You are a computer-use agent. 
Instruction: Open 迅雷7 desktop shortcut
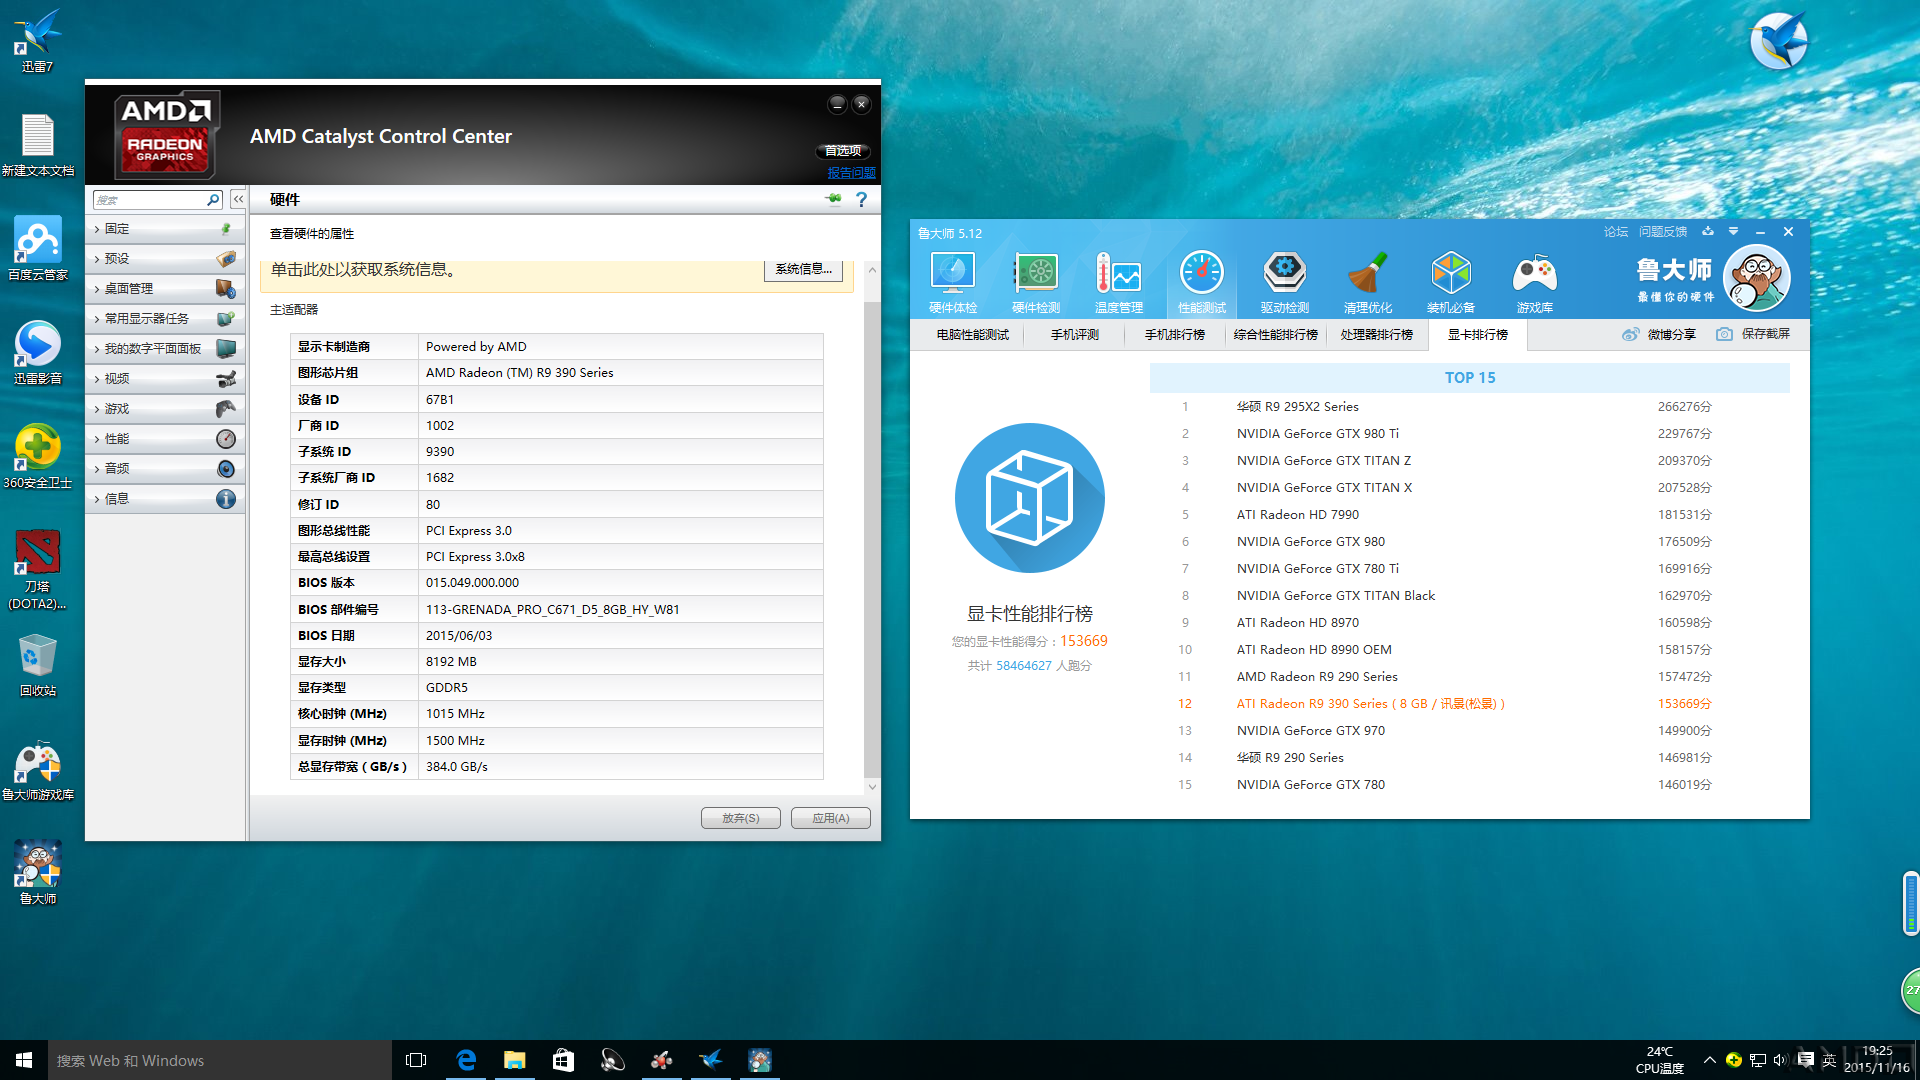click(x=37, y=41)
